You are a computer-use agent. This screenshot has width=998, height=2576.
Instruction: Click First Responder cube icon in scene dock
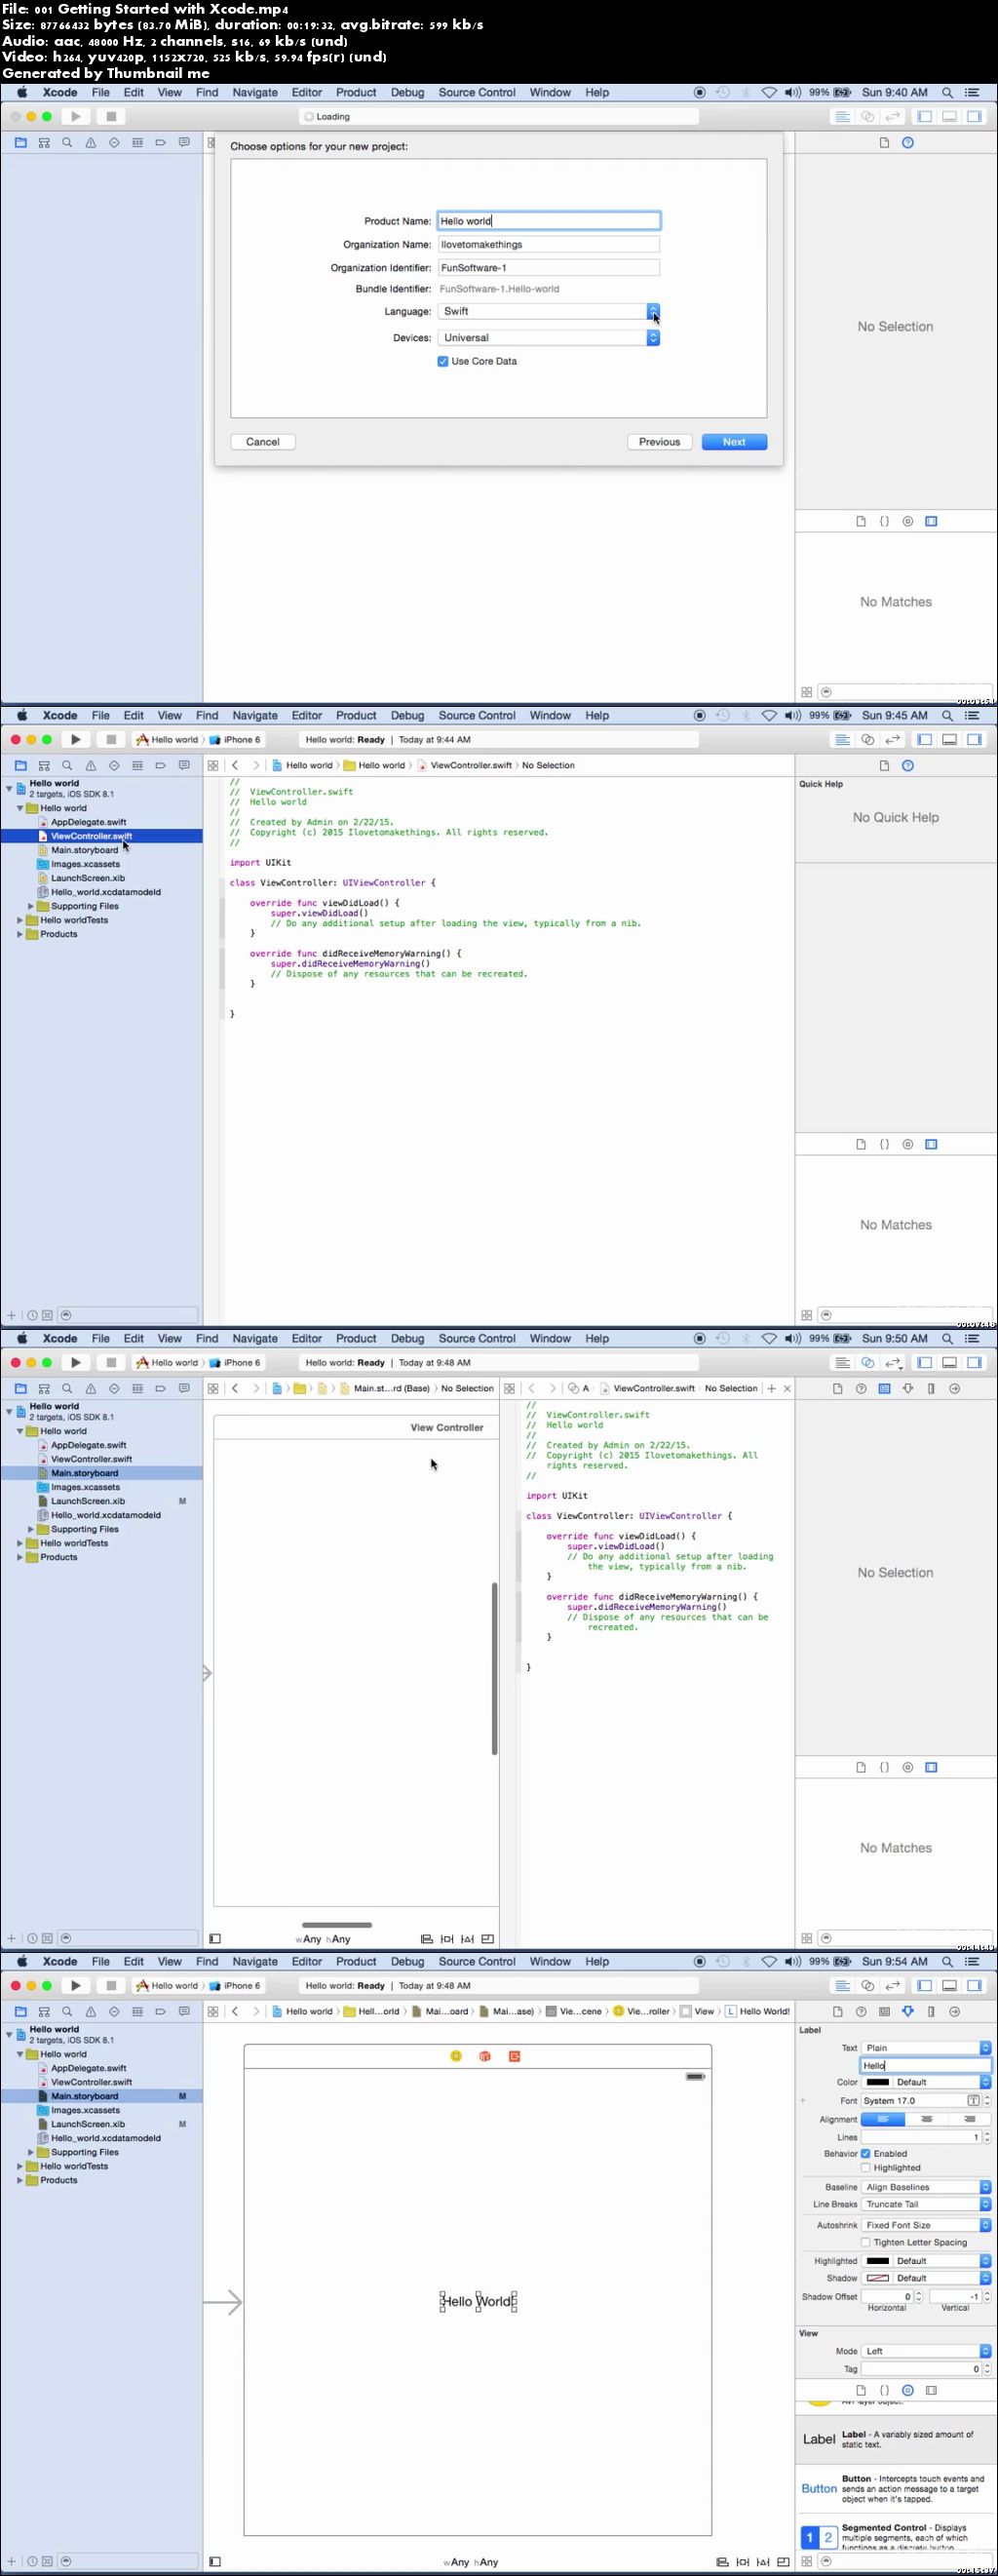[x=485, y=2056]
